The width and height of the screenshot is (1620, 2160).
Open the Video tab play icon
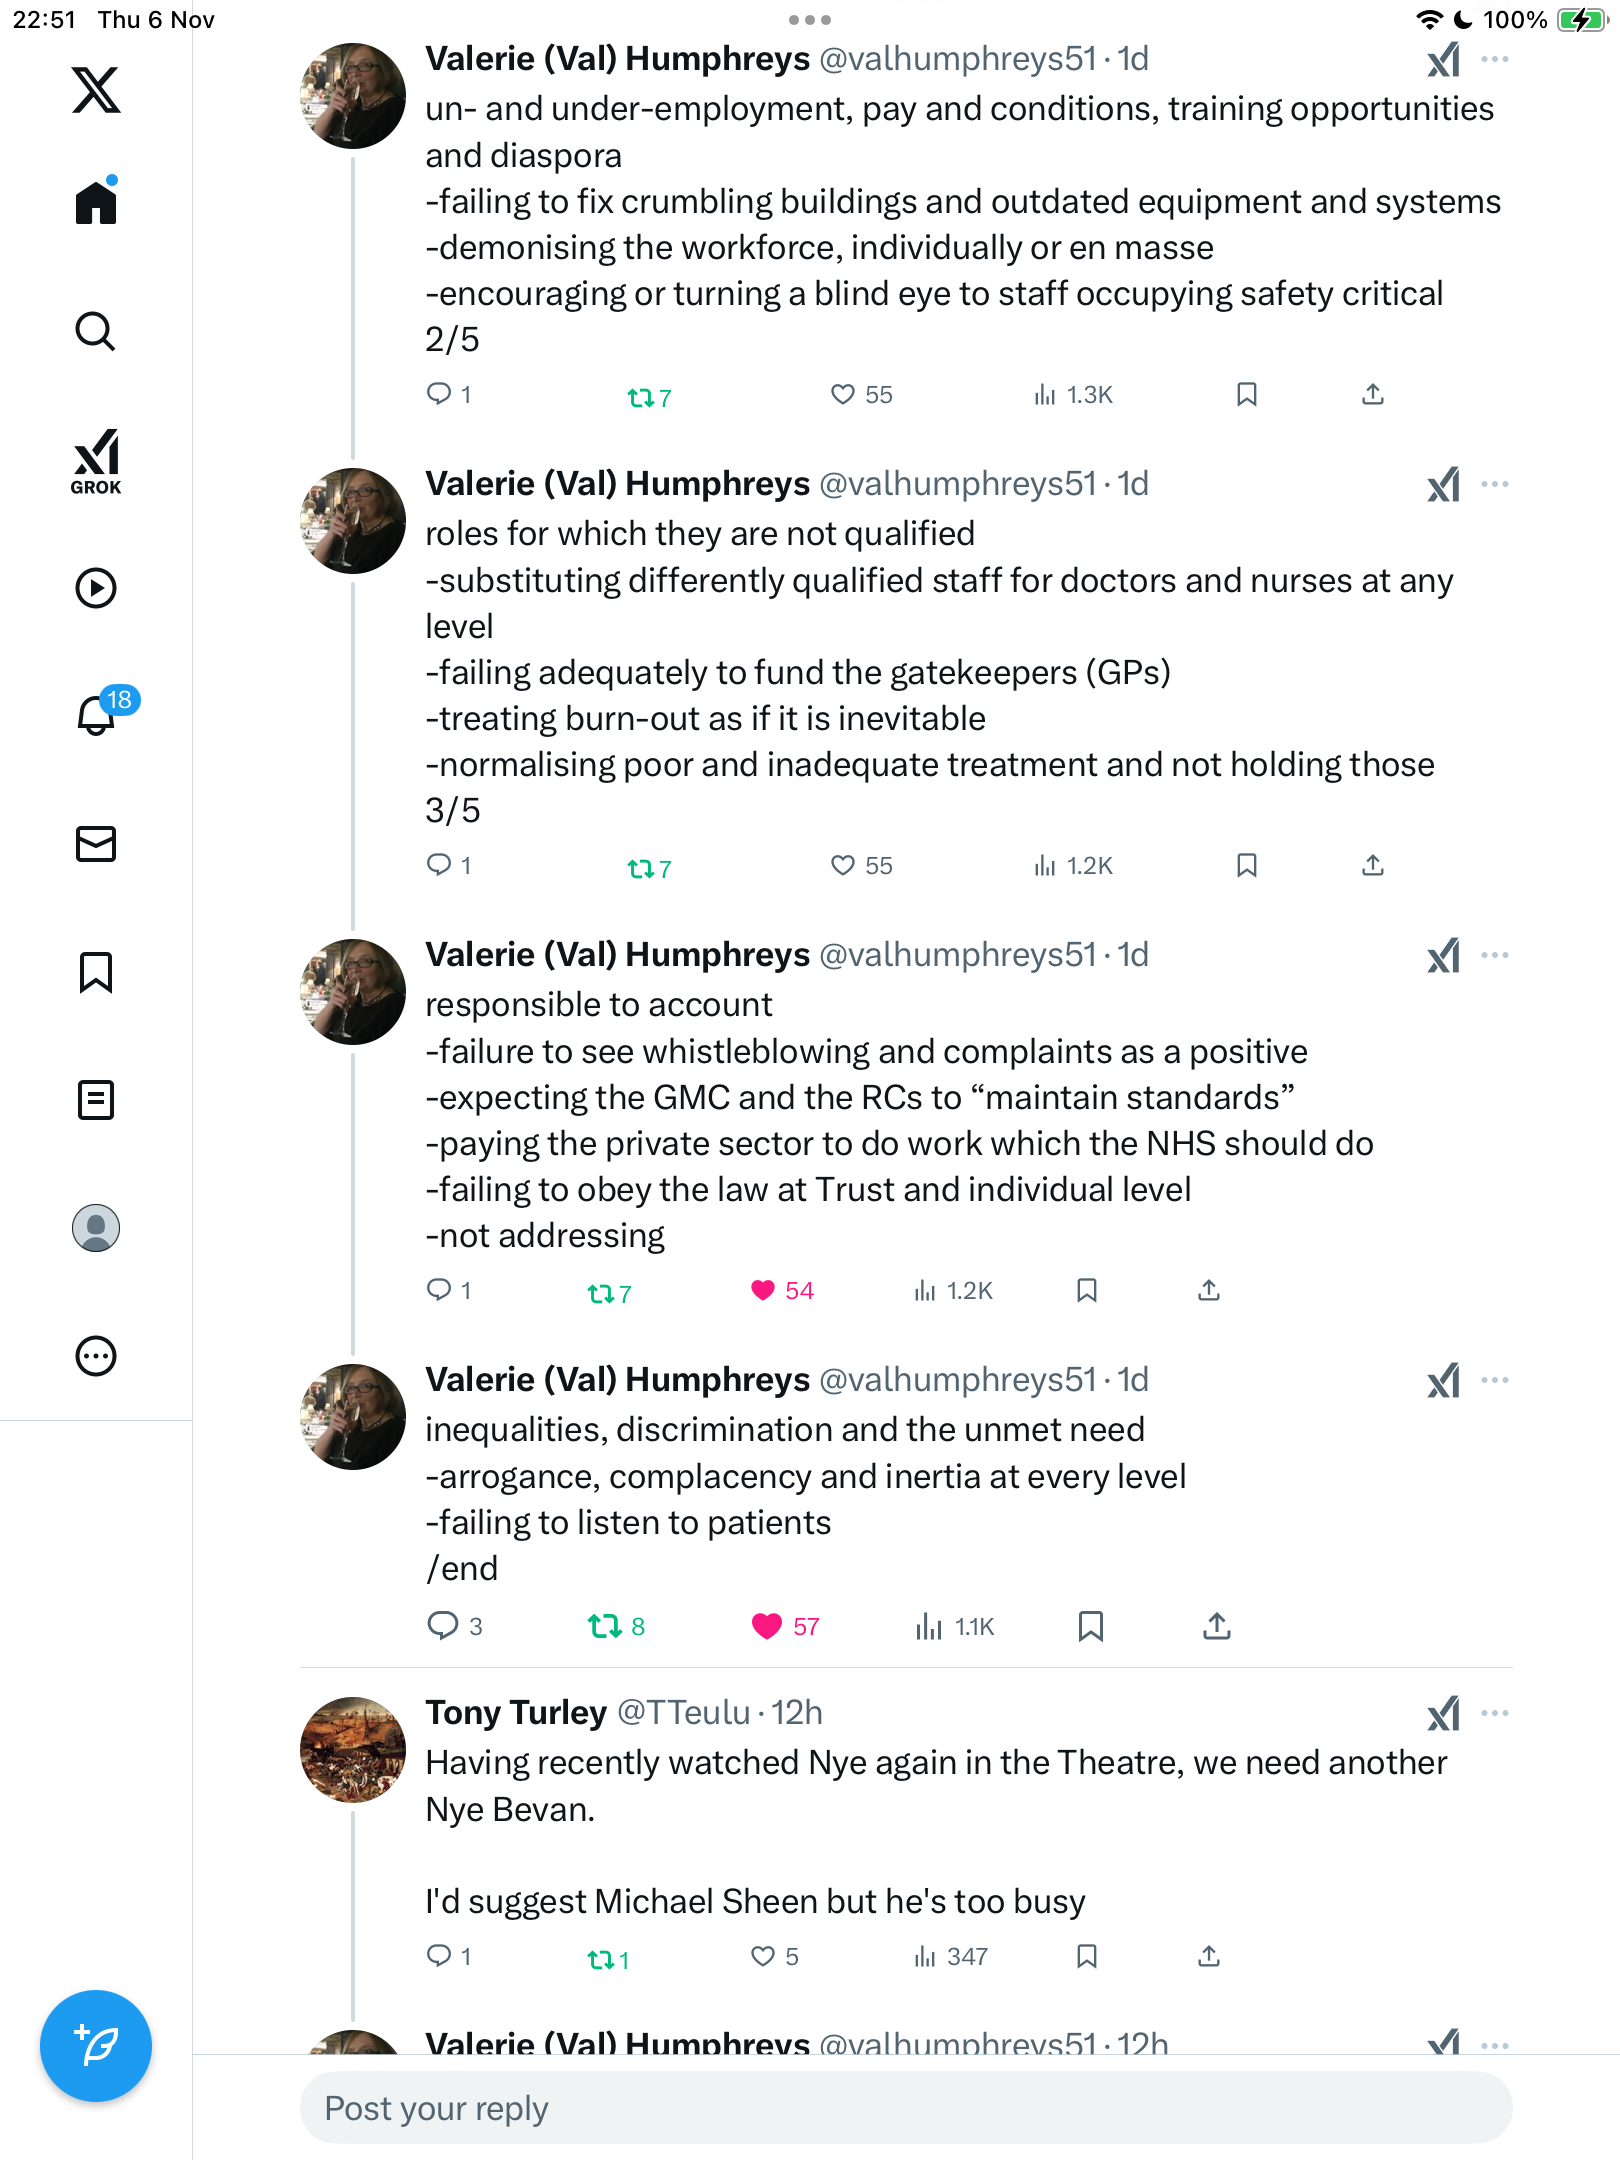coord(96,588)
